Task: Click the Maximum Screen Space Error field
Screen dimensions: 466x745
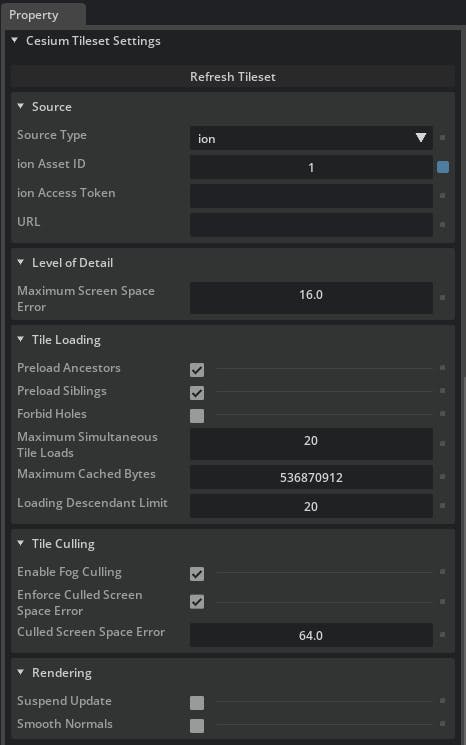Action: click(311, 298)
